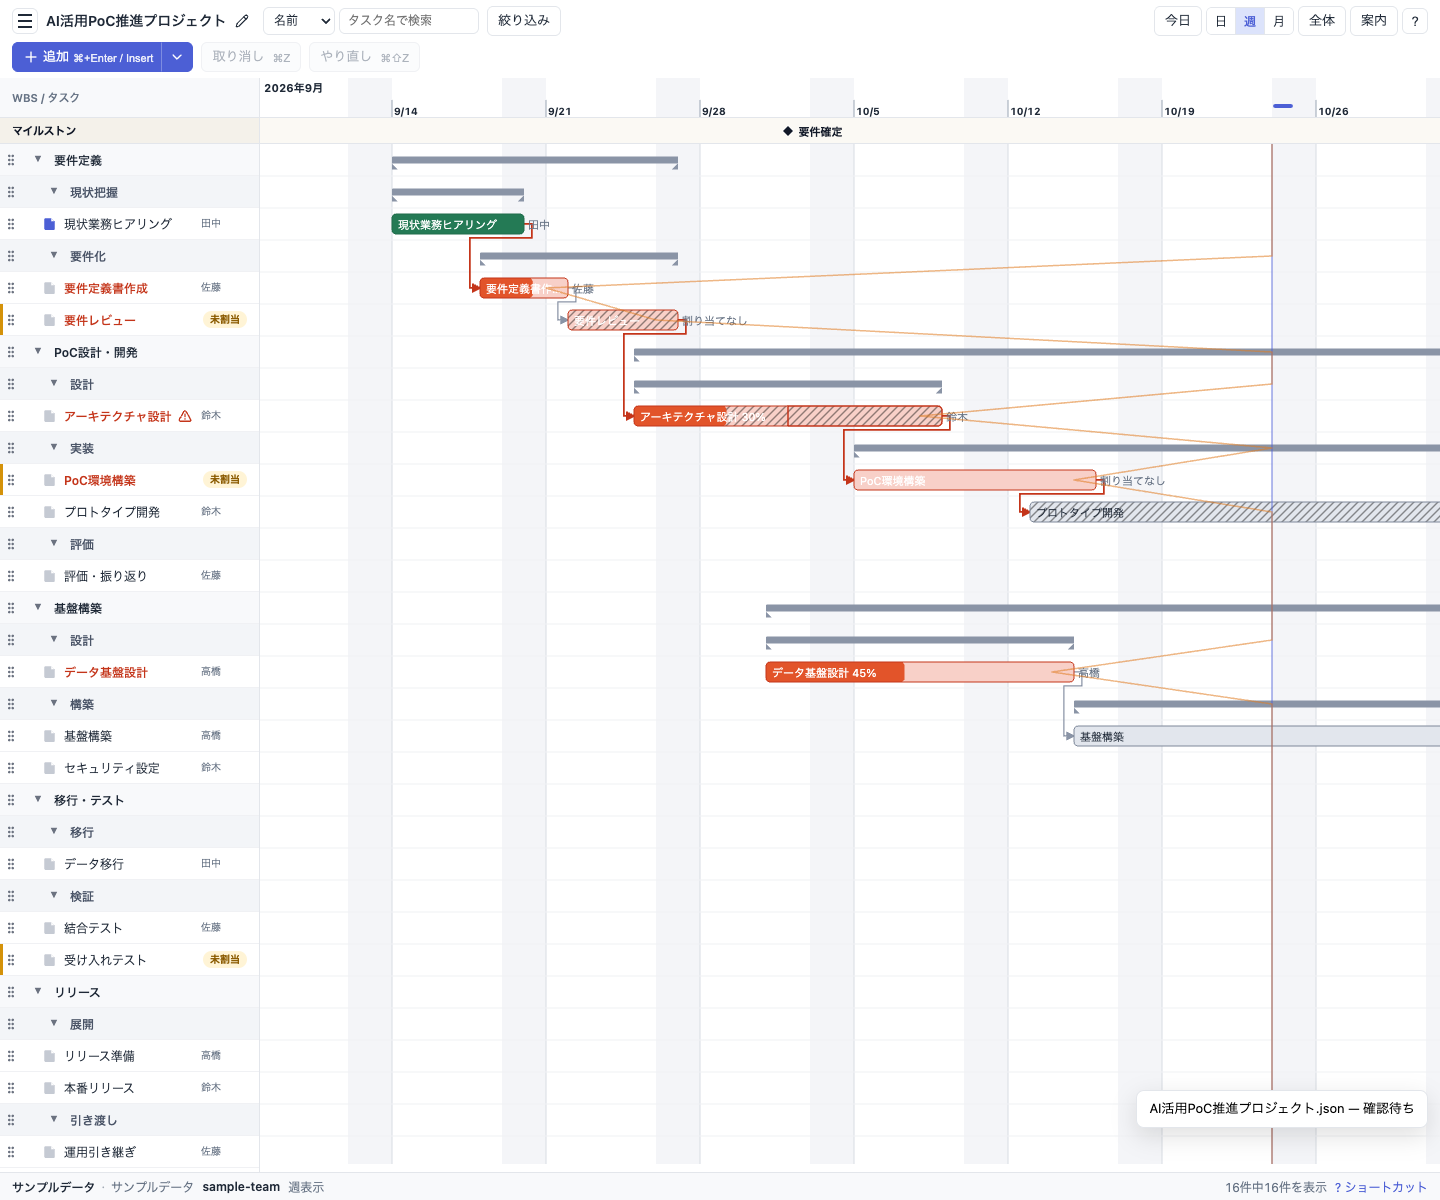Grab the drag handle for 要件定義 row
The image size is (1440, 1200).
point(11,160)
